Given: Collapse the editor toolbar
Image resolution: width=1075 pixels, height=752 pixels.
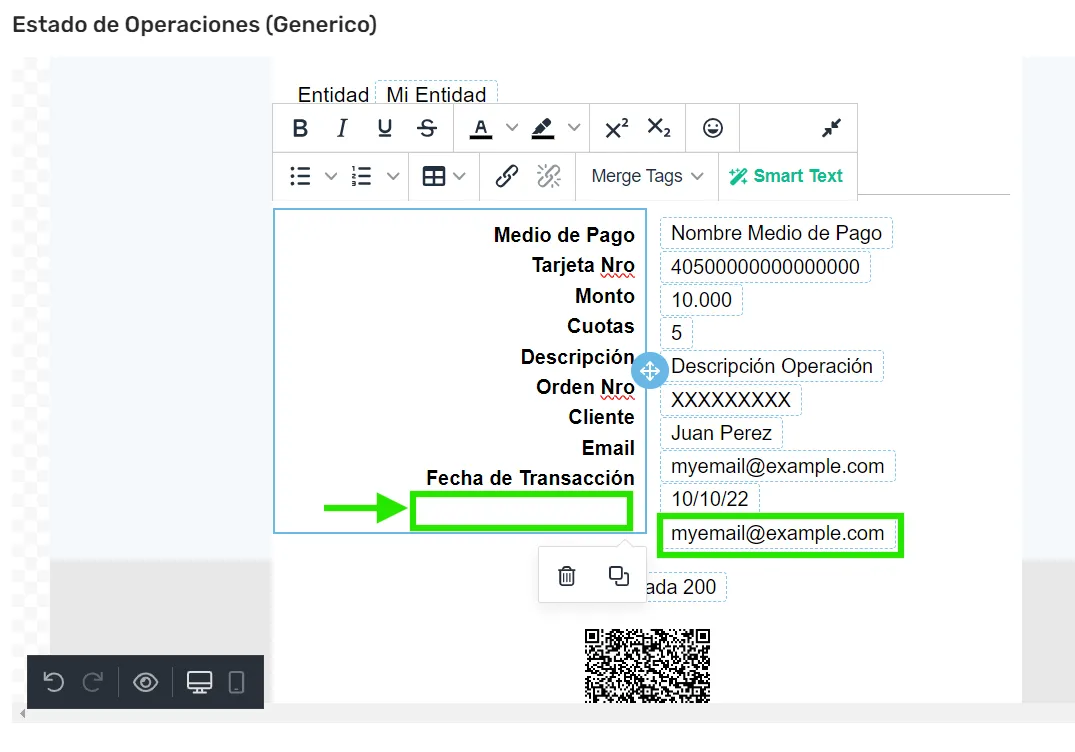Looking at the screenshot, I should tap(831, 128).
